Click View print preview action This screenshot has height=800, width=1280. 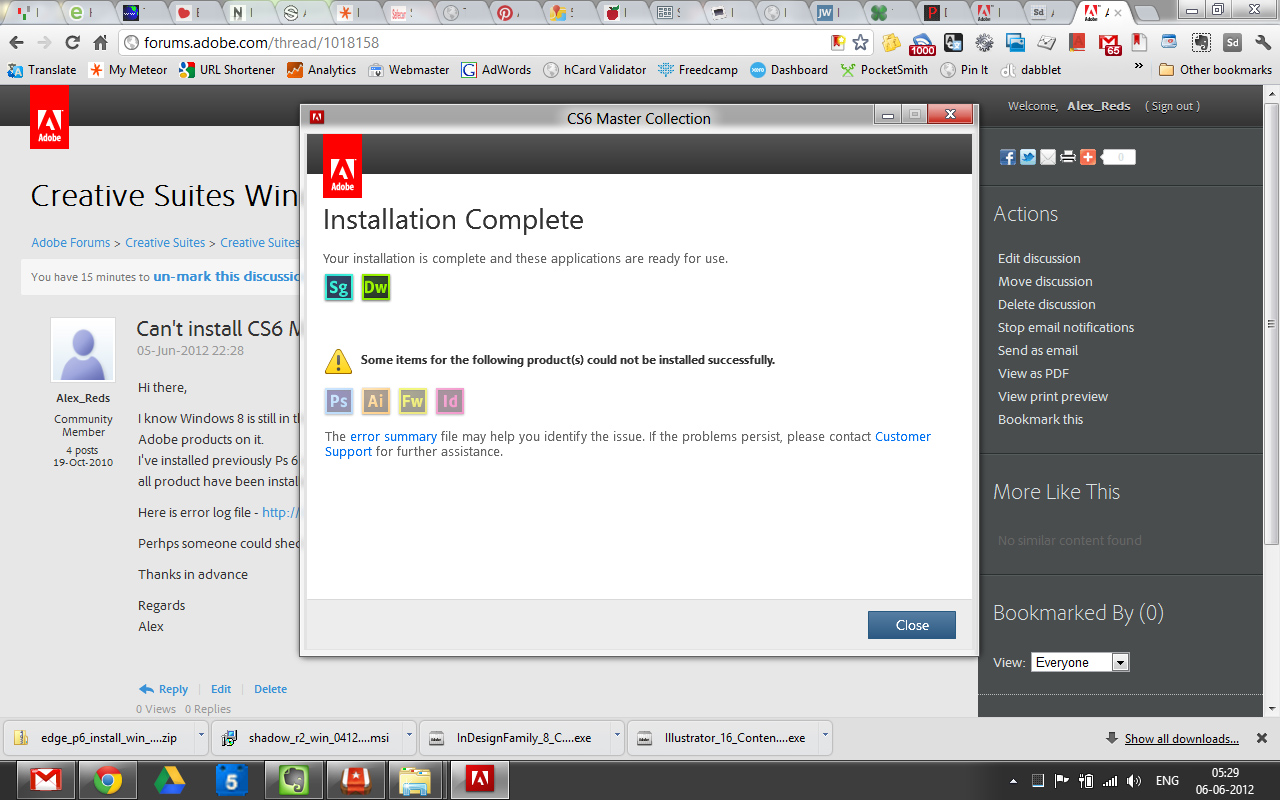[x=1053, y=396]
